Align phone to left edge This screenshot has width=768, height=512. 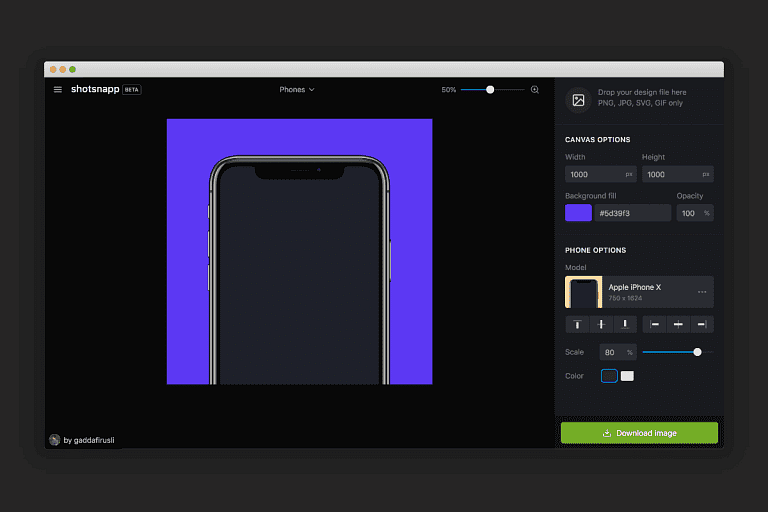654,324
